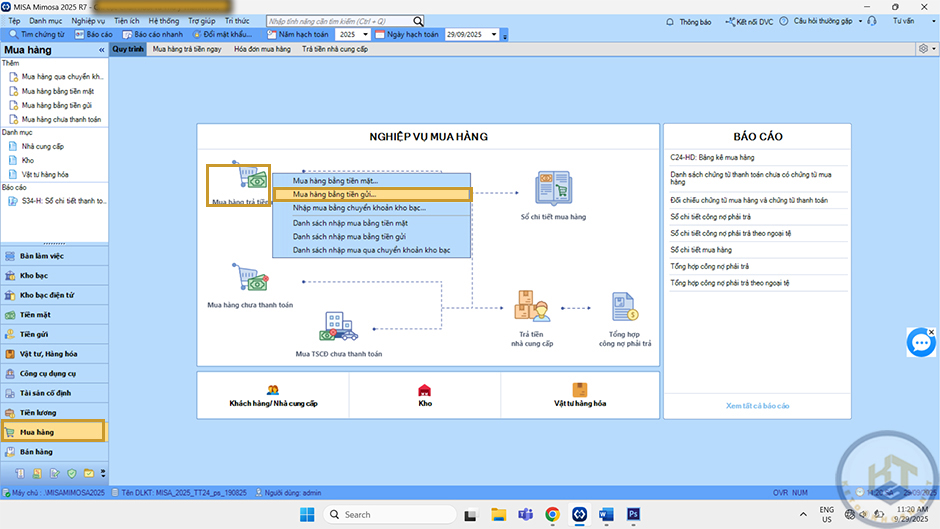Open Tiền mặt module in sidebar
Screen dimensions: 940x529
pos(35,315)
